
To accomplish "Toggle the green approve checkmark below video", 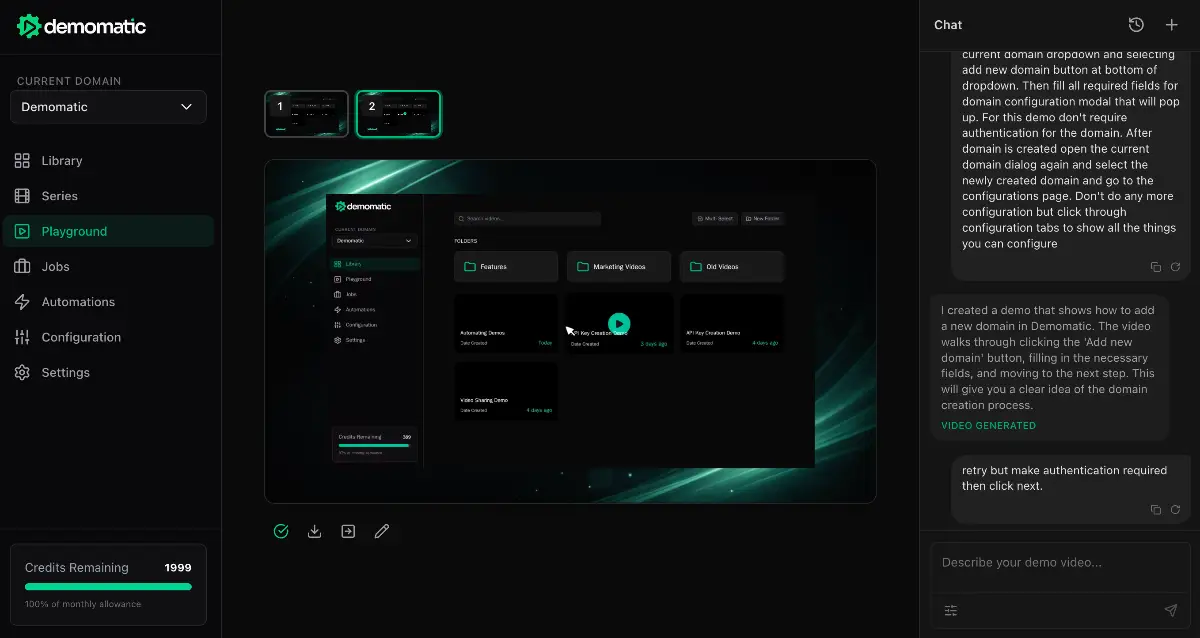I will (281, 532).
